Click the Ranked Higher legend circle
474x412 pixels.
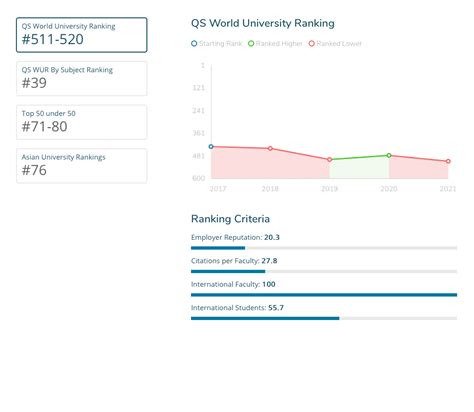point(251,43)
